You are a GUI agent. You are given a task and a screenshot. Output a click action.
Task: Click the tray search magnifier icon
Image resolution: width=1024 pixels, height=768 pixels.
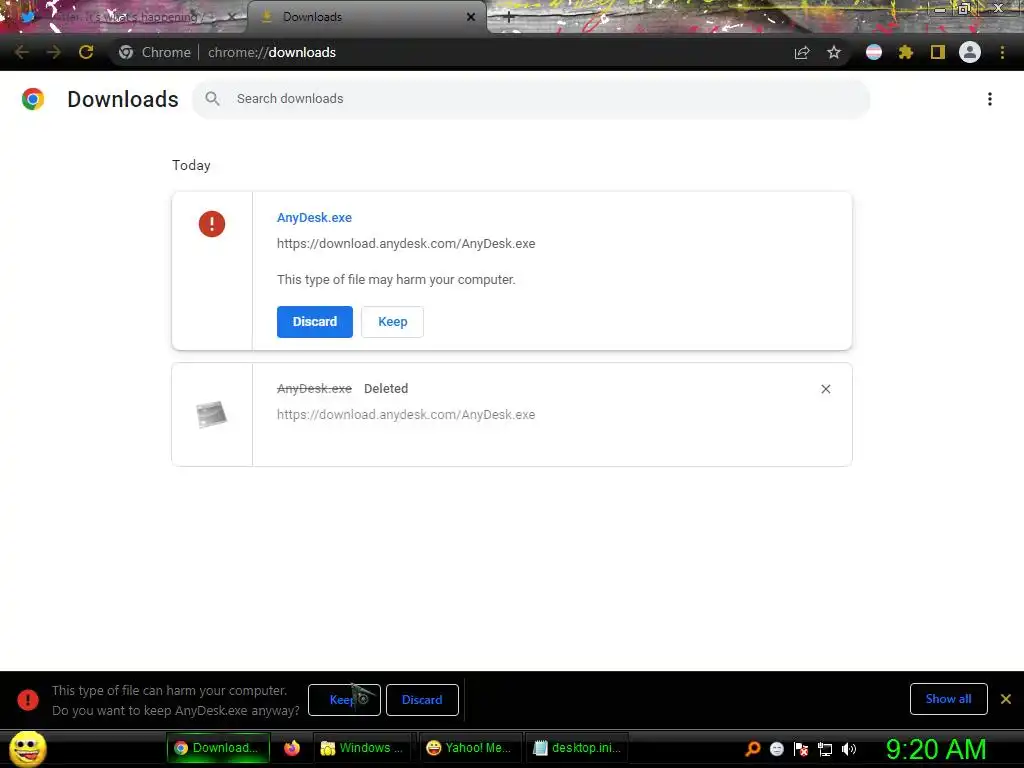pyautogui.click(x=753, y=748)
